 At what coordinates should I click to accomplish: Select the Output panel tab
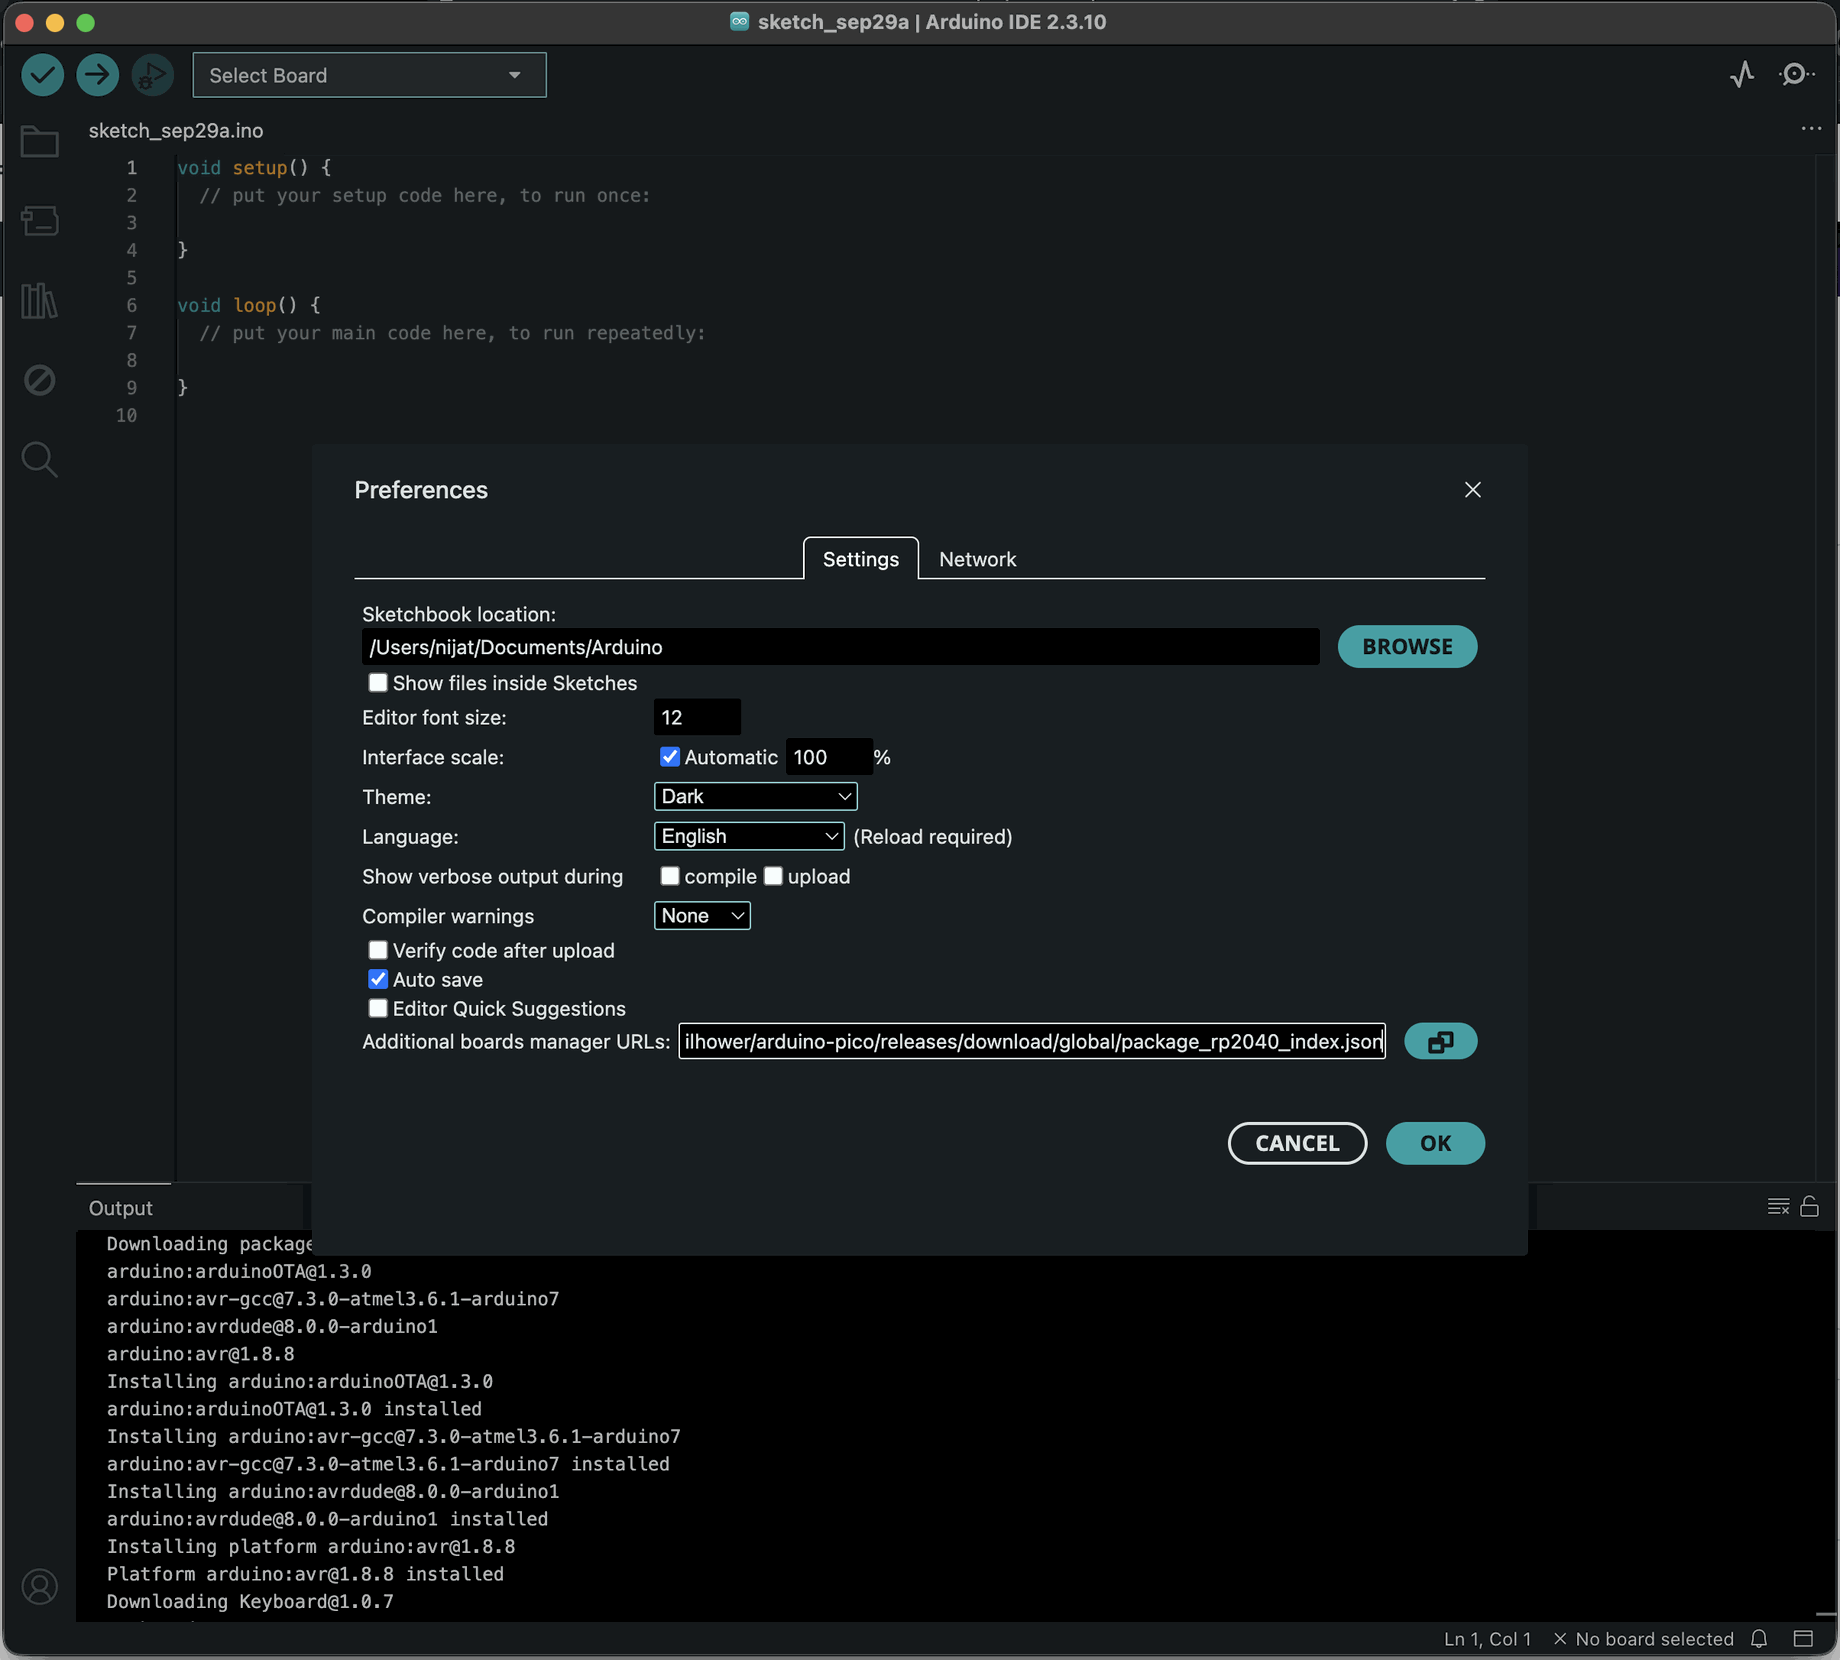(x=121, y=1208)
